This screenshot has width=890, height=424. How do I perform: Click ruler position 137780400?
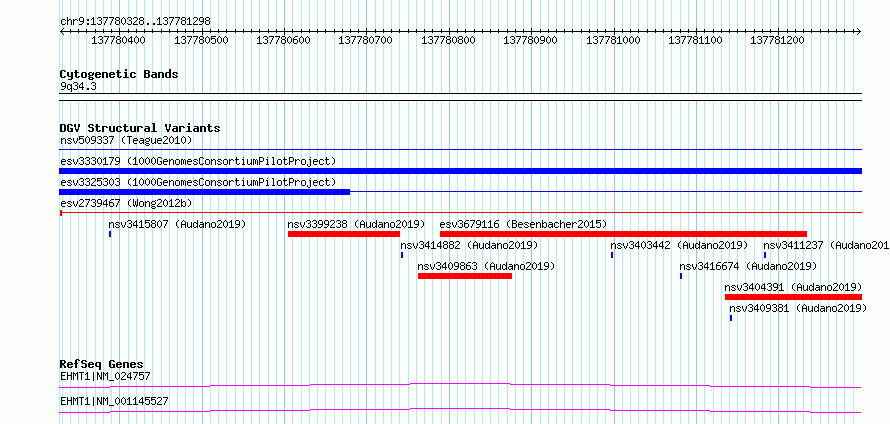(x=118, y=40)
